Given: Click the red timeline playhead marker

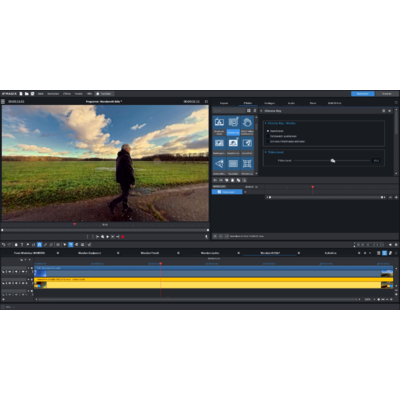Looking at the screenshot, I should [x=161, y=263].
